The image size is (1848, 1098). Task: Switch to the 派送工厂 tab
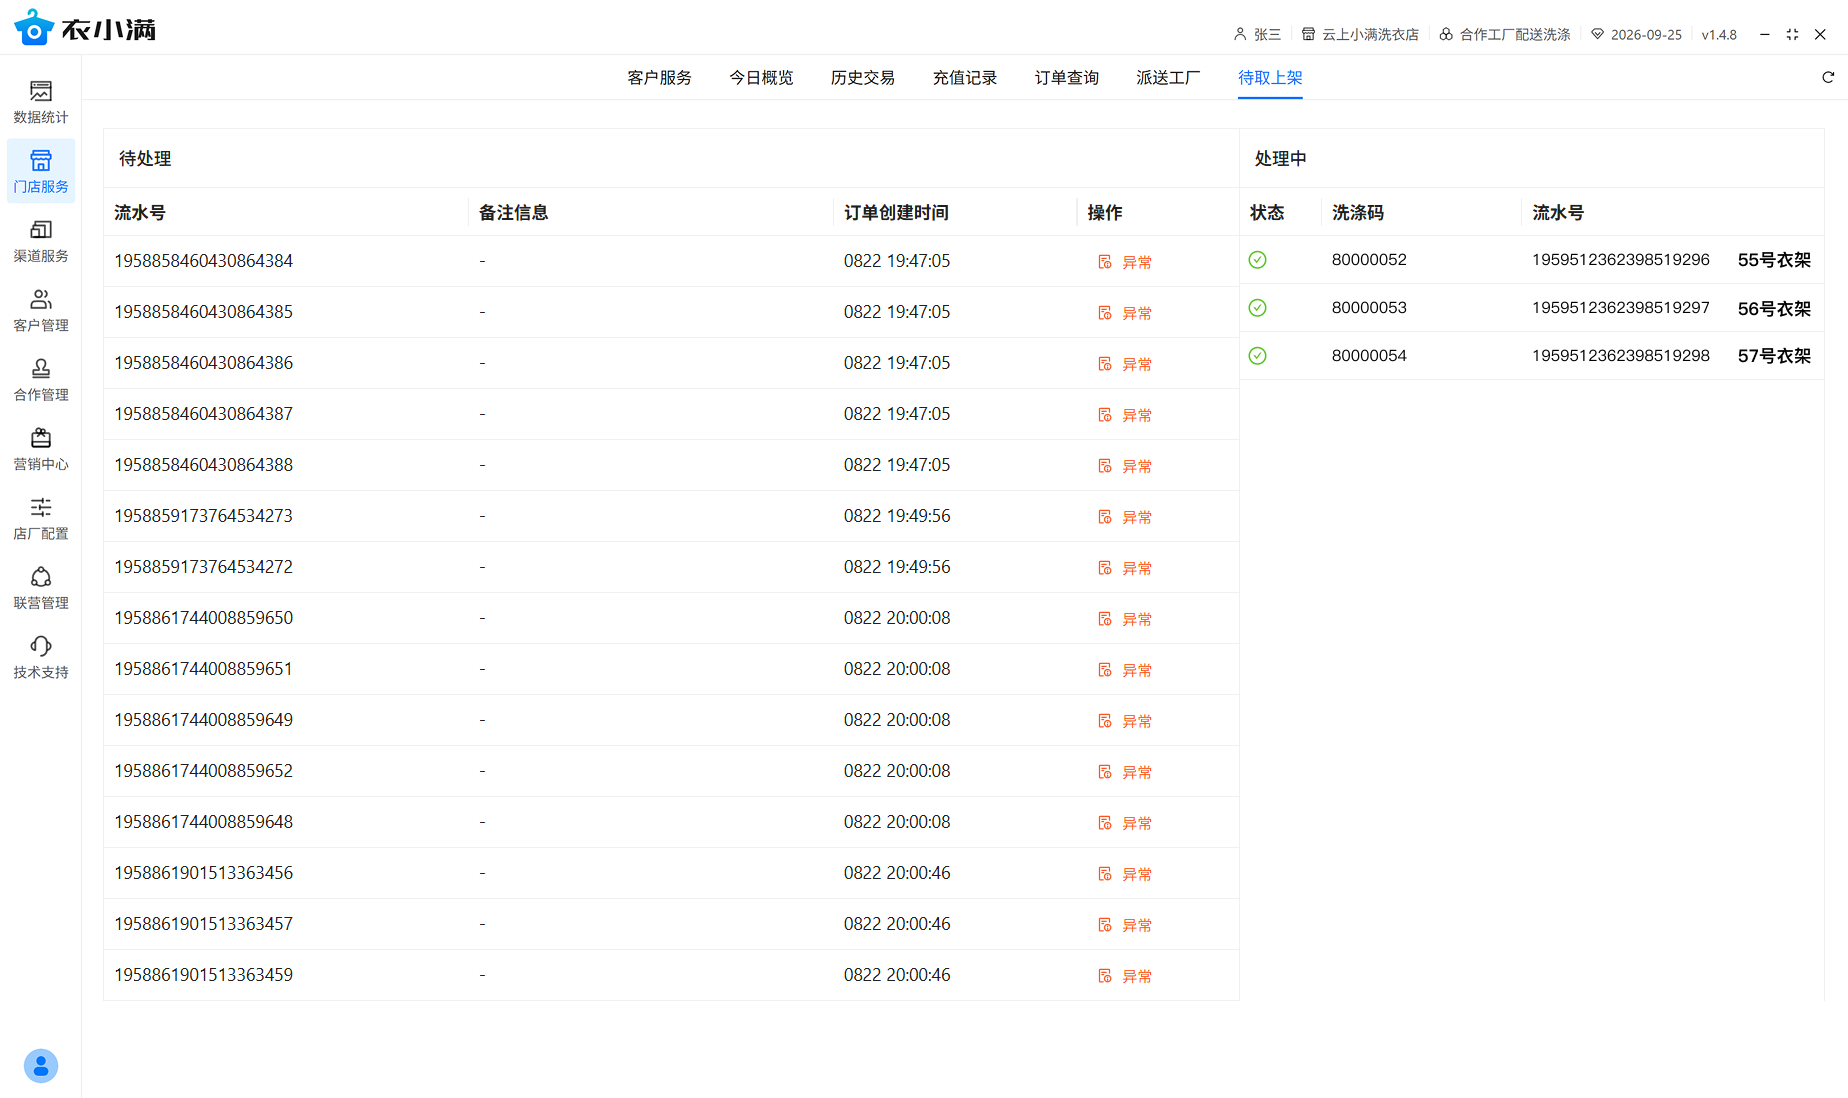pyautogui.click(x=1168, y=77)
